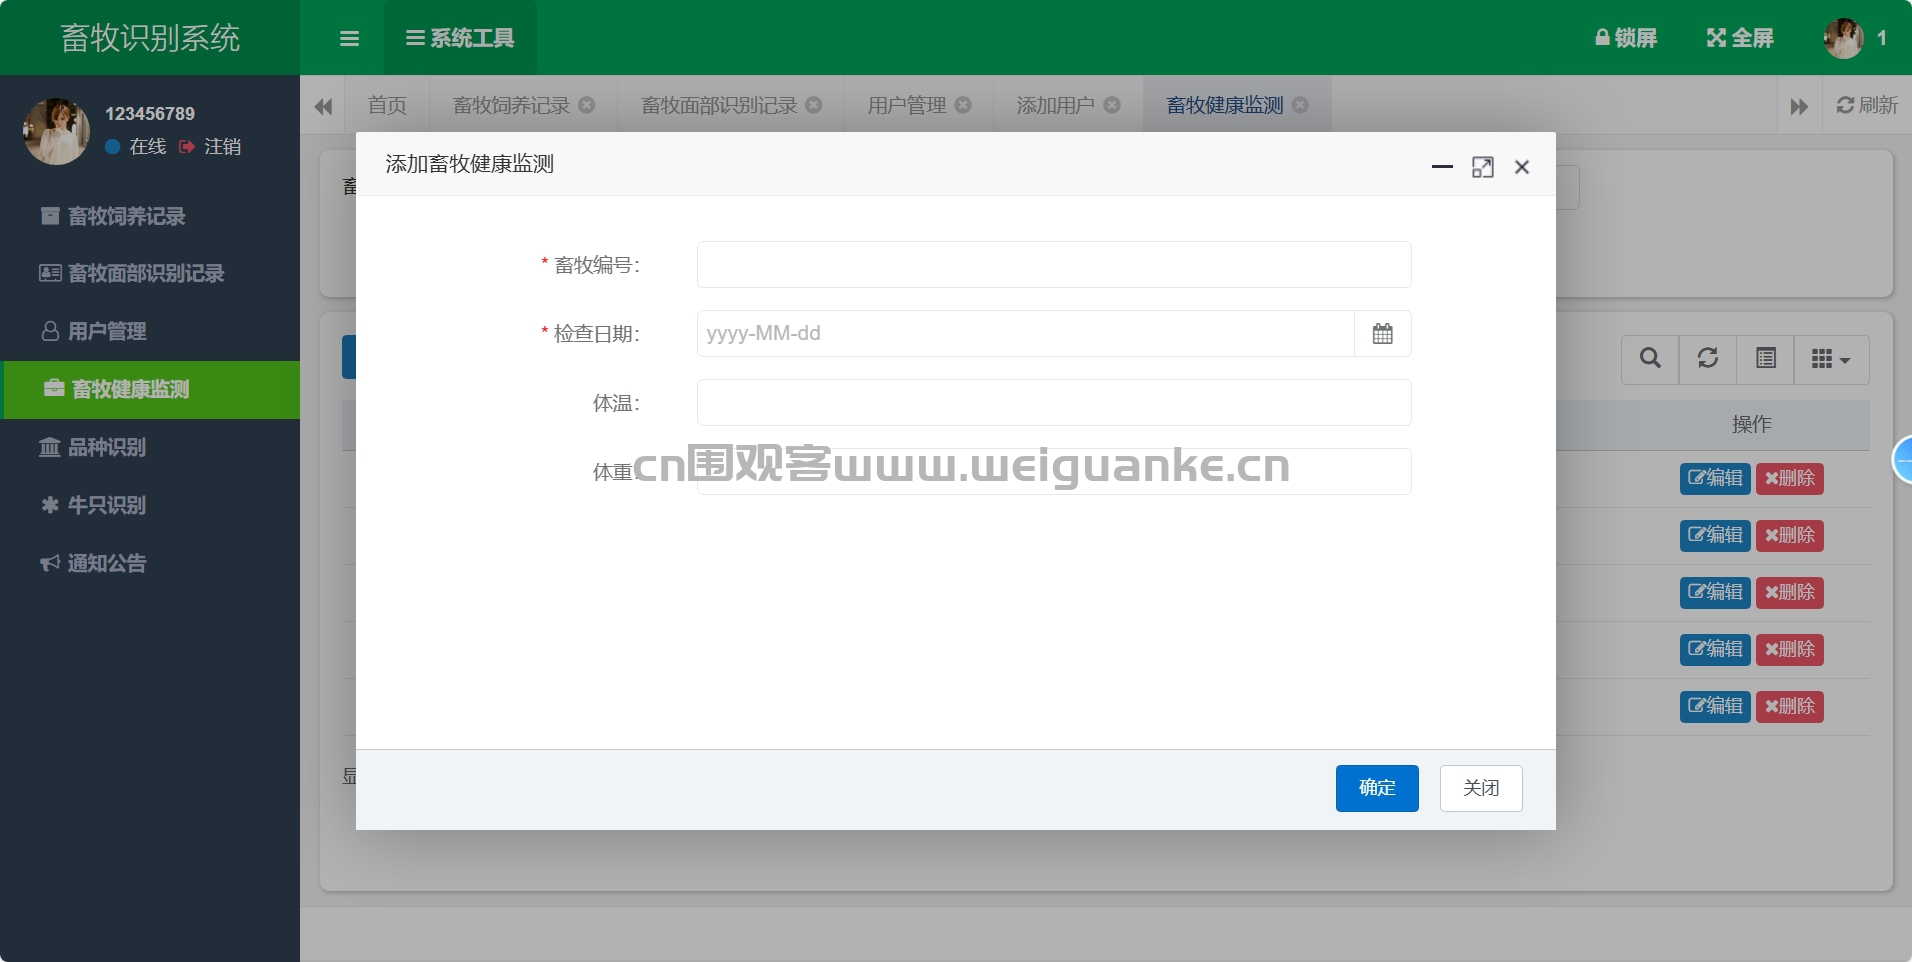Click 编辑 in the fourth table row
Image resolution: width=1912 pixels, height=962 pixels.
pos(1715,649)
